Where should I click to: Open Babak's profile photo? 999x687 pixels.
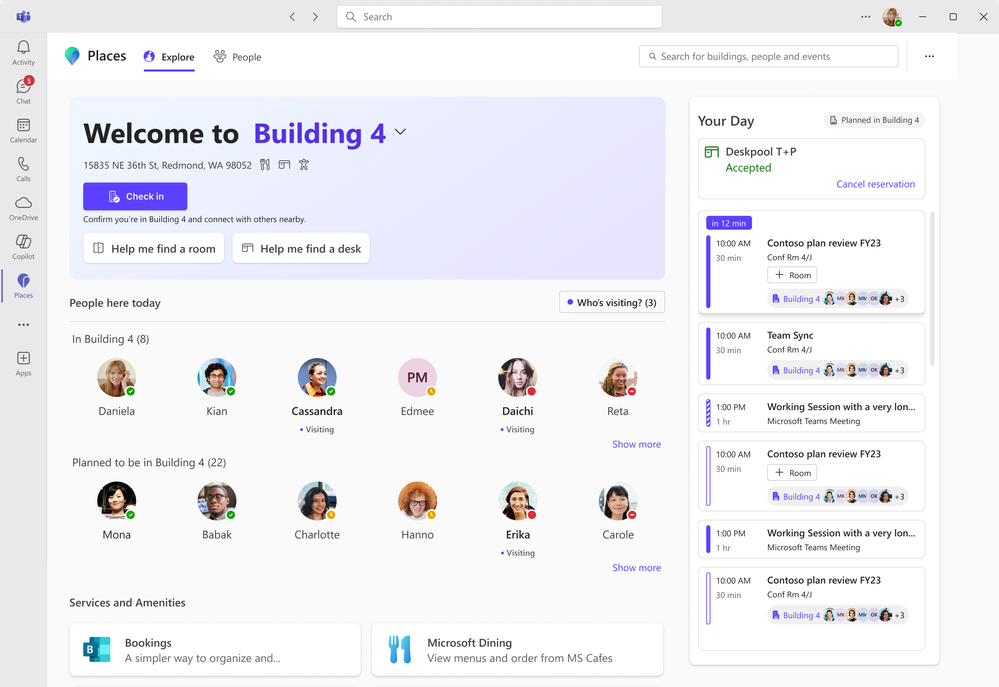point(217,501)
